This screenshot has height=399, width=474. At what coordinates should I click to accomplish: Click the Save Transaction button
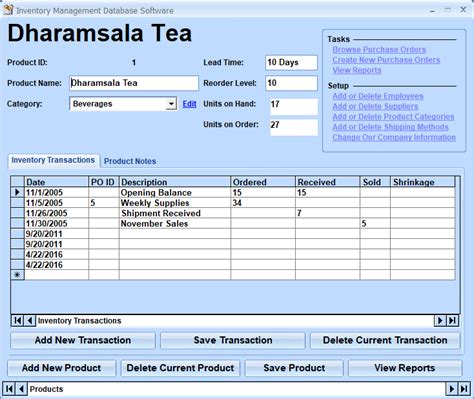(x=233, y=340)
